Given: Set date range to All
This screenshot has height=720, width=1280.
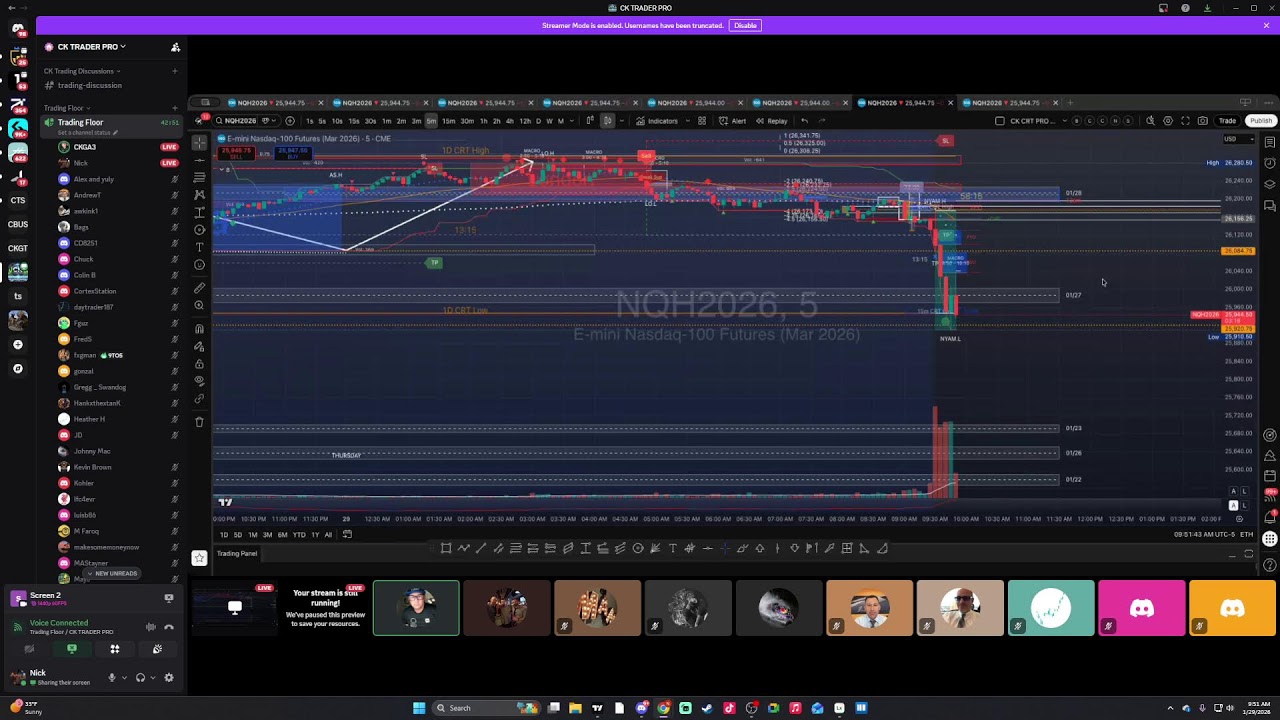Looking at the screenshot, I should (328, 535).
